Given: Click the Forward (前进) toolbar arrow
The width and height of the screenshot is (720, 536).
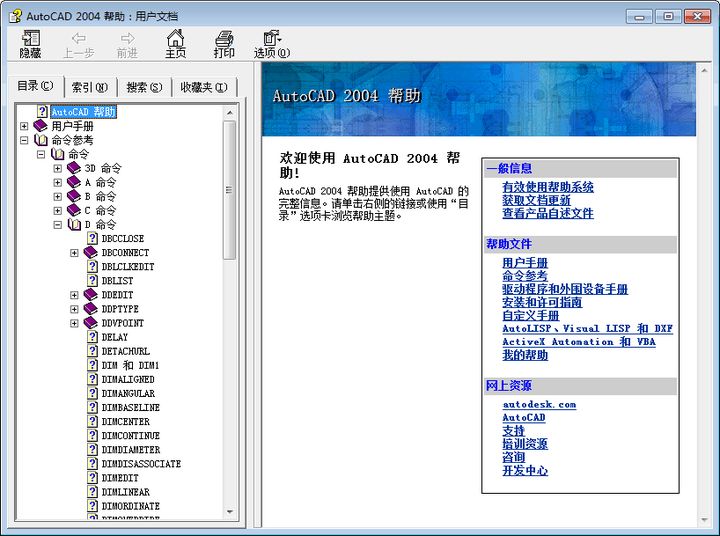Looking at the screenshot, I should click(127, 44).
